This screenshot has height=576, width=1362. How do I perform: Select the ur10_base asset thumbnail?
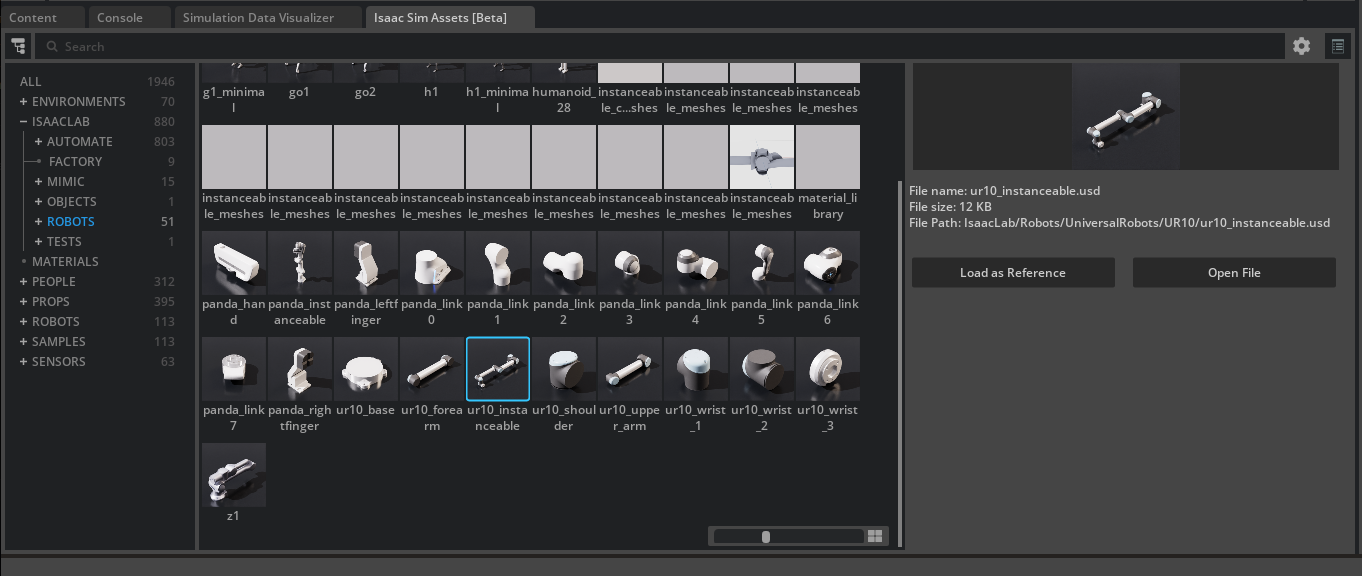366,369
